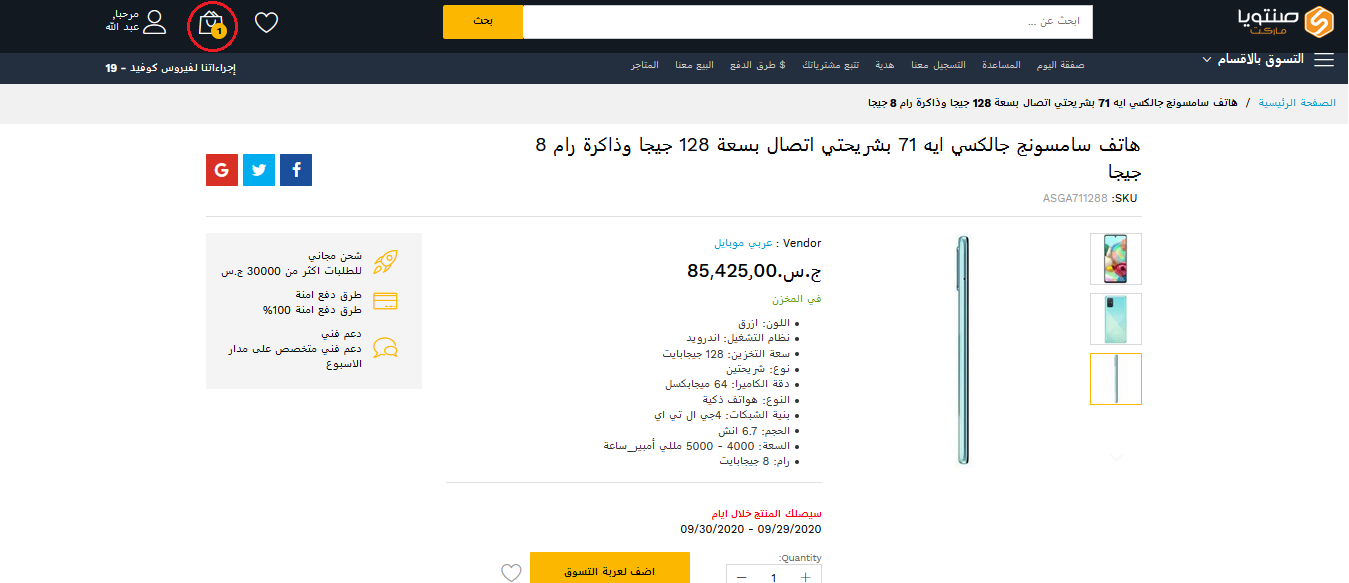The width and height of the screenshot is (1349, 583).
Task: Open تتبع مشترياتك tracking menu item
Action: 830,65
